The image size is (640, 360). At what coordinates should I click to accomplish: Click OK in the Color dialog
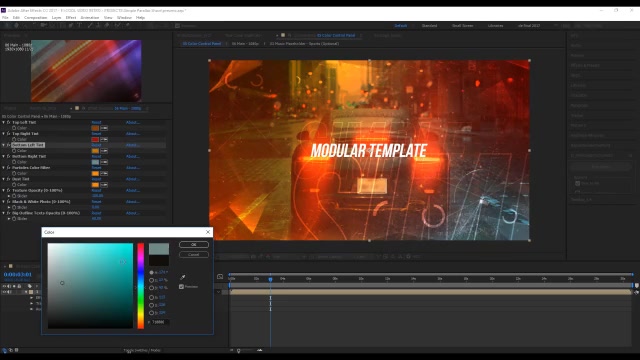[x=194, y=244]
